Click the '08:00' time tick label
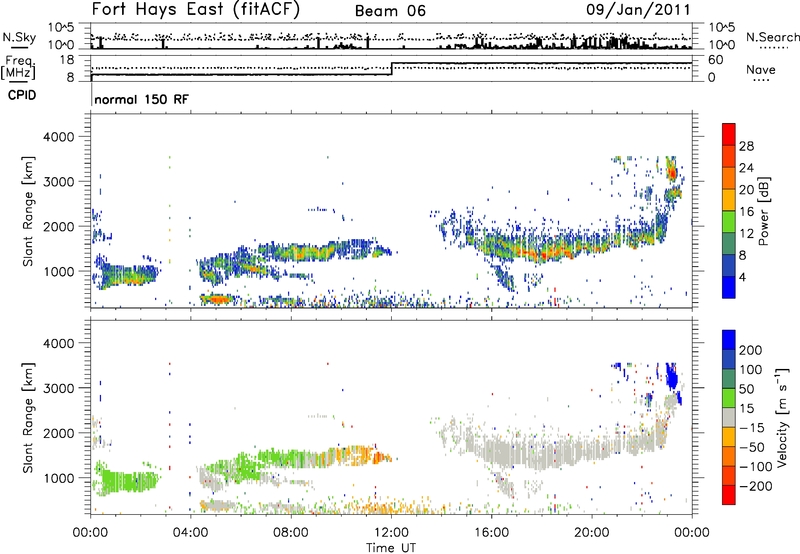Screen dimensions: 800x554 291,533
